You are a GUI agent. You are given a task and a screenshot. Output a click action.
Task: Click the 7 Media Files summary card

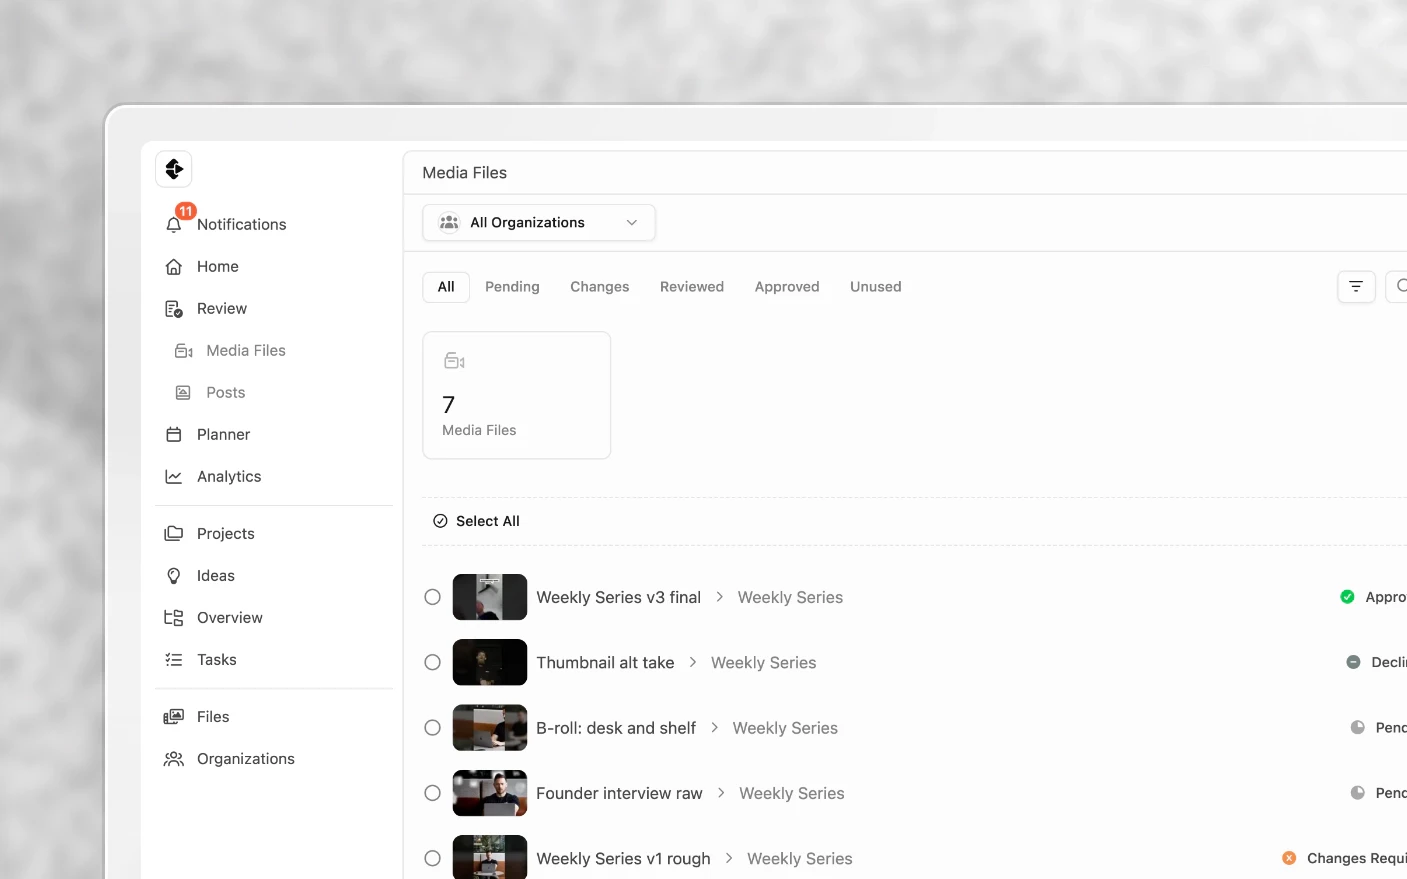tap(517, 395)
